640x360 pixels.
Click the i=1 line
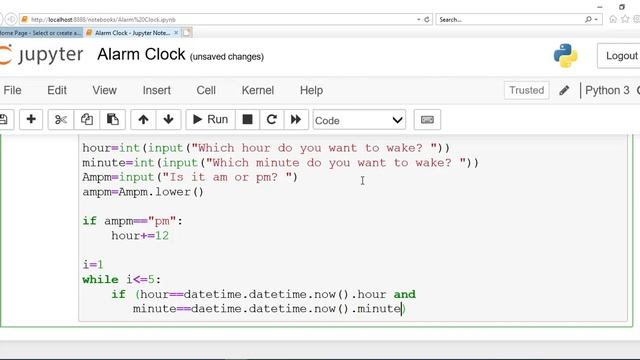[x=93, y=264]
